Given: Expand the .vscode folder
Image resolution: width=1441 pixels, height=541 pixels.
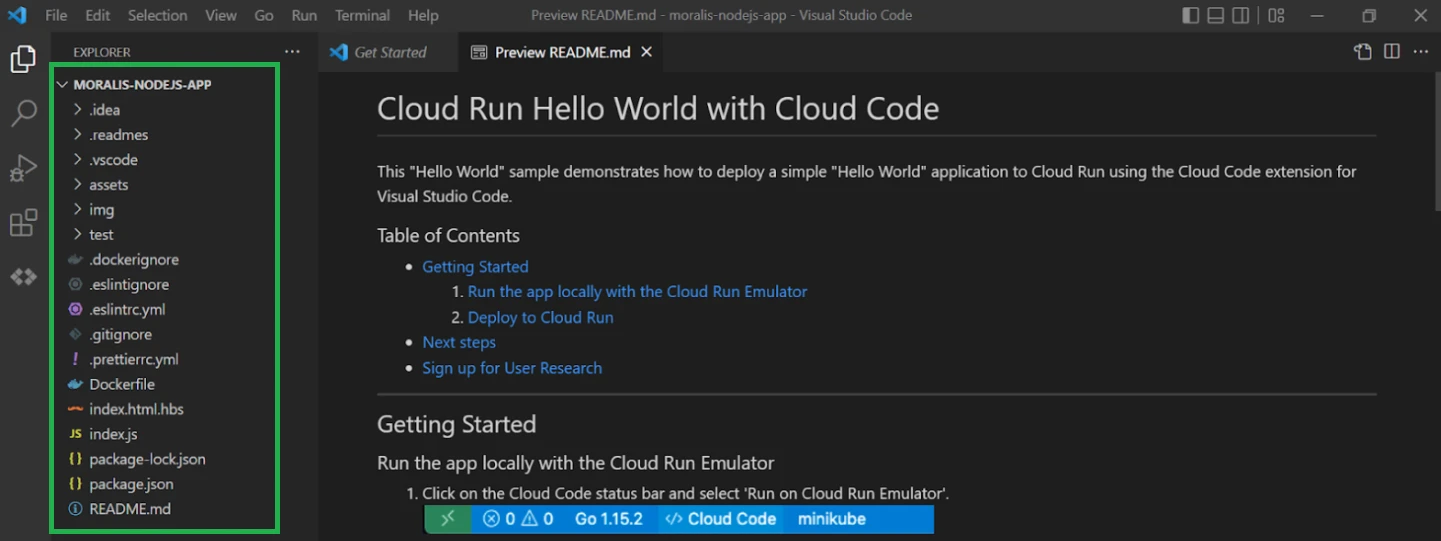Looking at the screenshot, I should [113, 160].
